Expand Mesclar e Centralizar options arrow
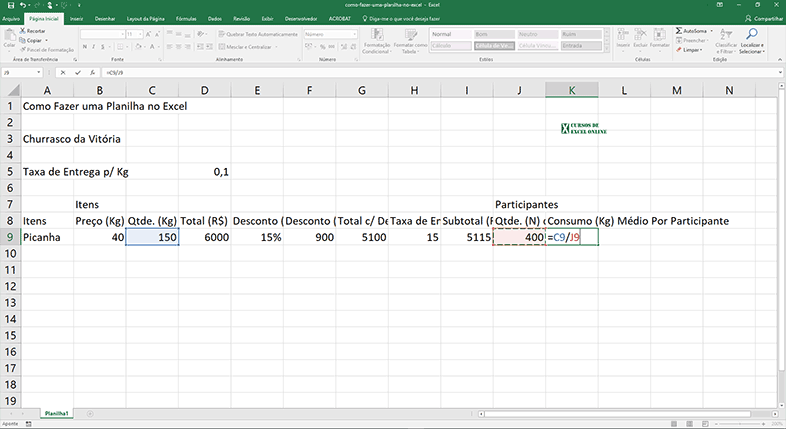The height and width of the screenshot is (429, 786). 276,47
